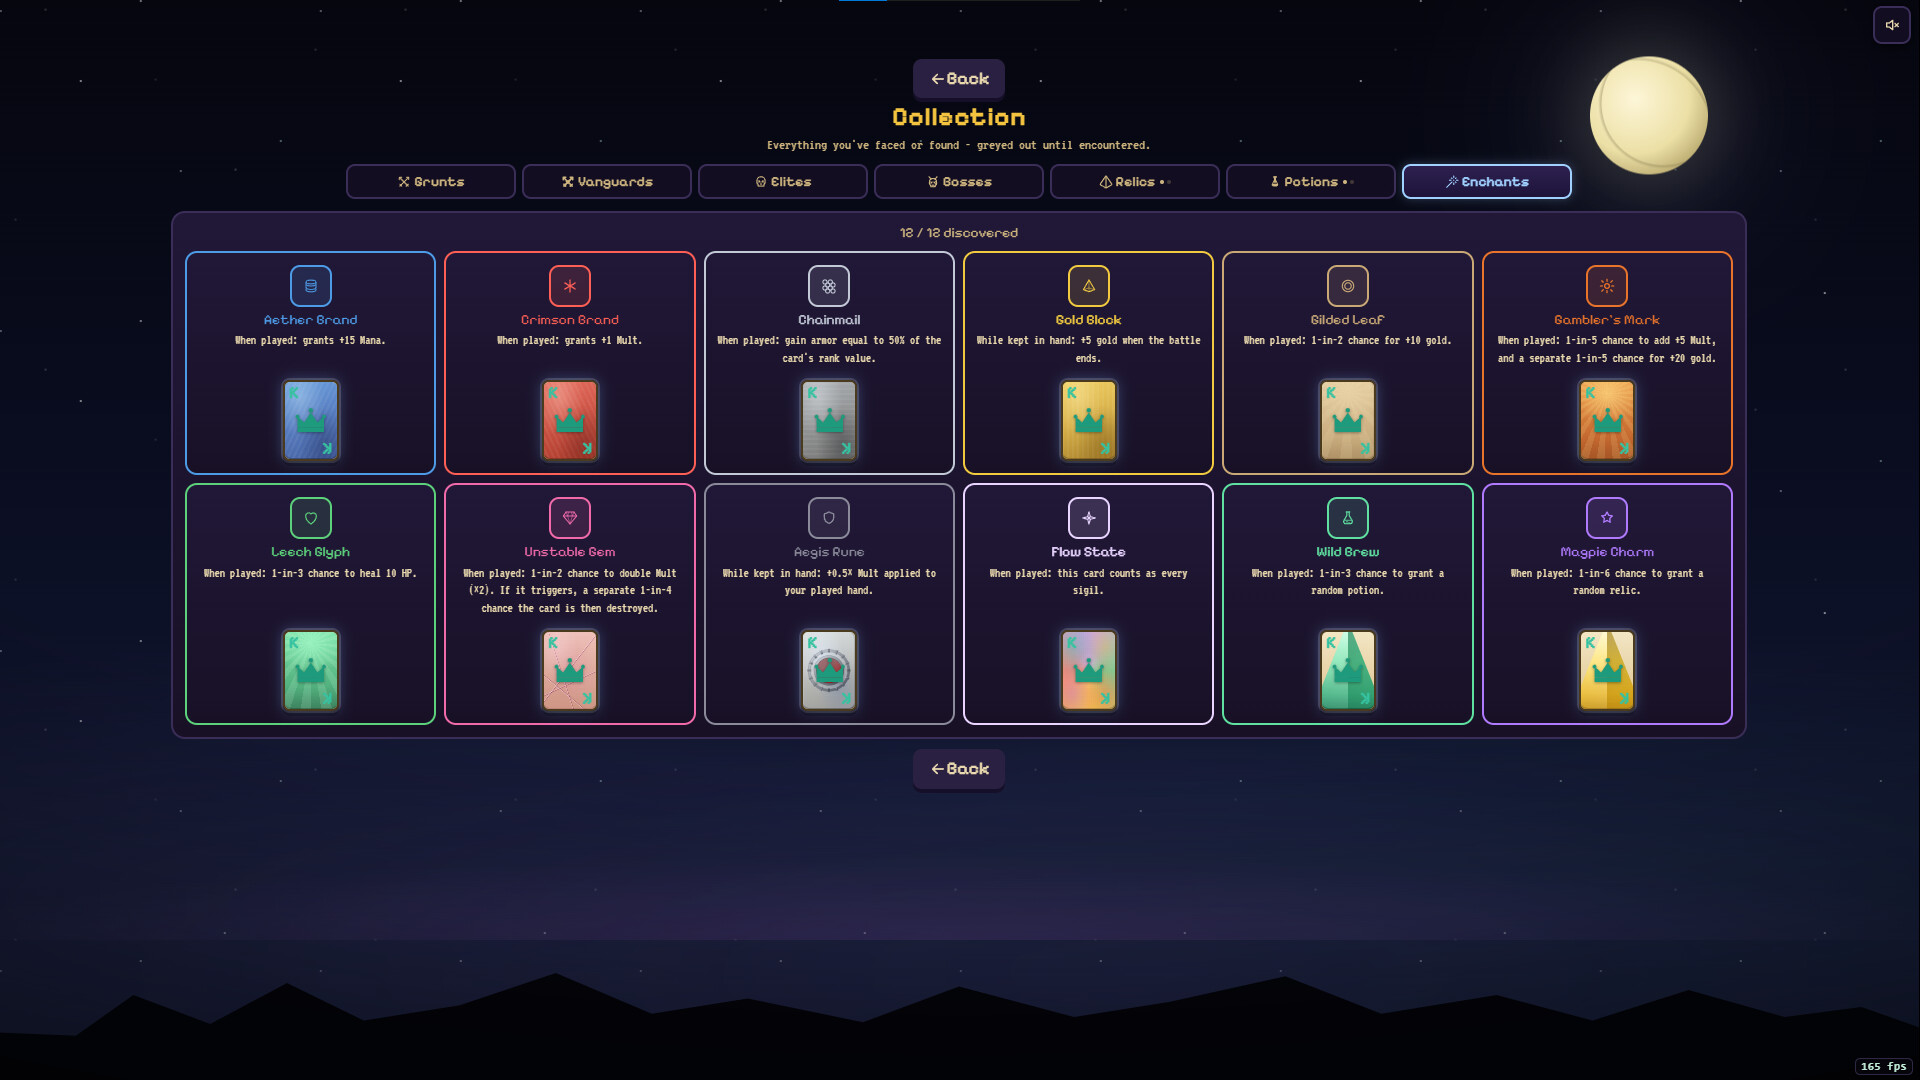
Task: Click the Leech Glyph heart icon
Action: tap(310, 518)
